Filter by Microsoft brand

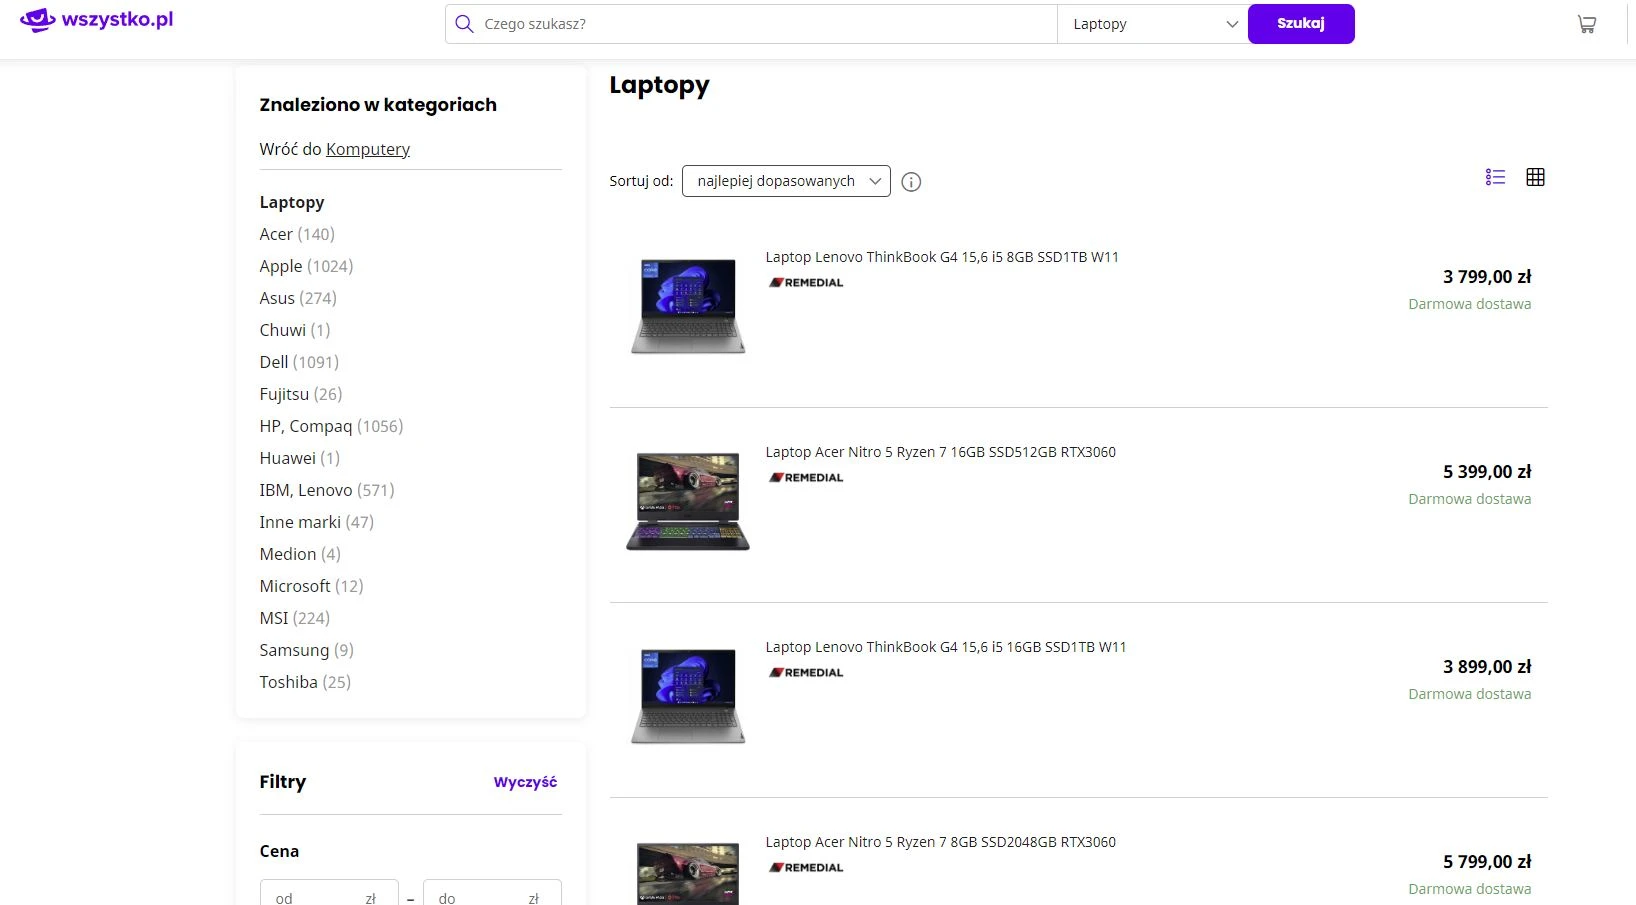(x=311, y=586)
